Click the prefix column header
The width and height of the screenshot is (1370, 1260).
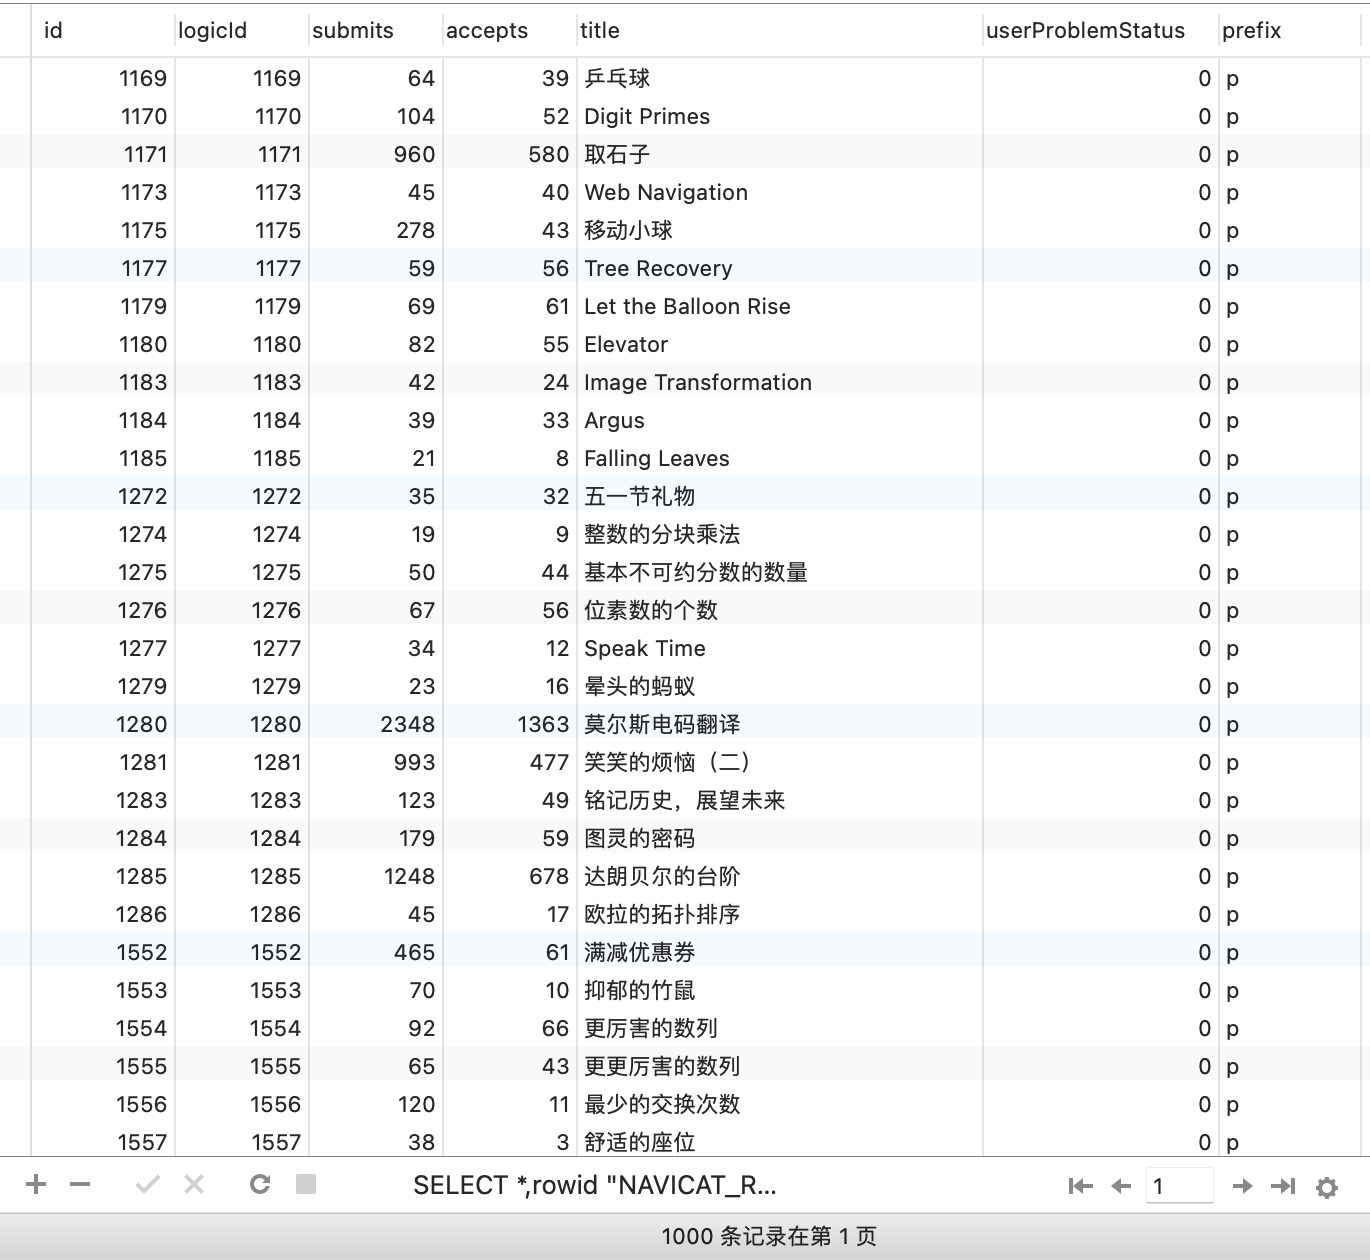1290,31
